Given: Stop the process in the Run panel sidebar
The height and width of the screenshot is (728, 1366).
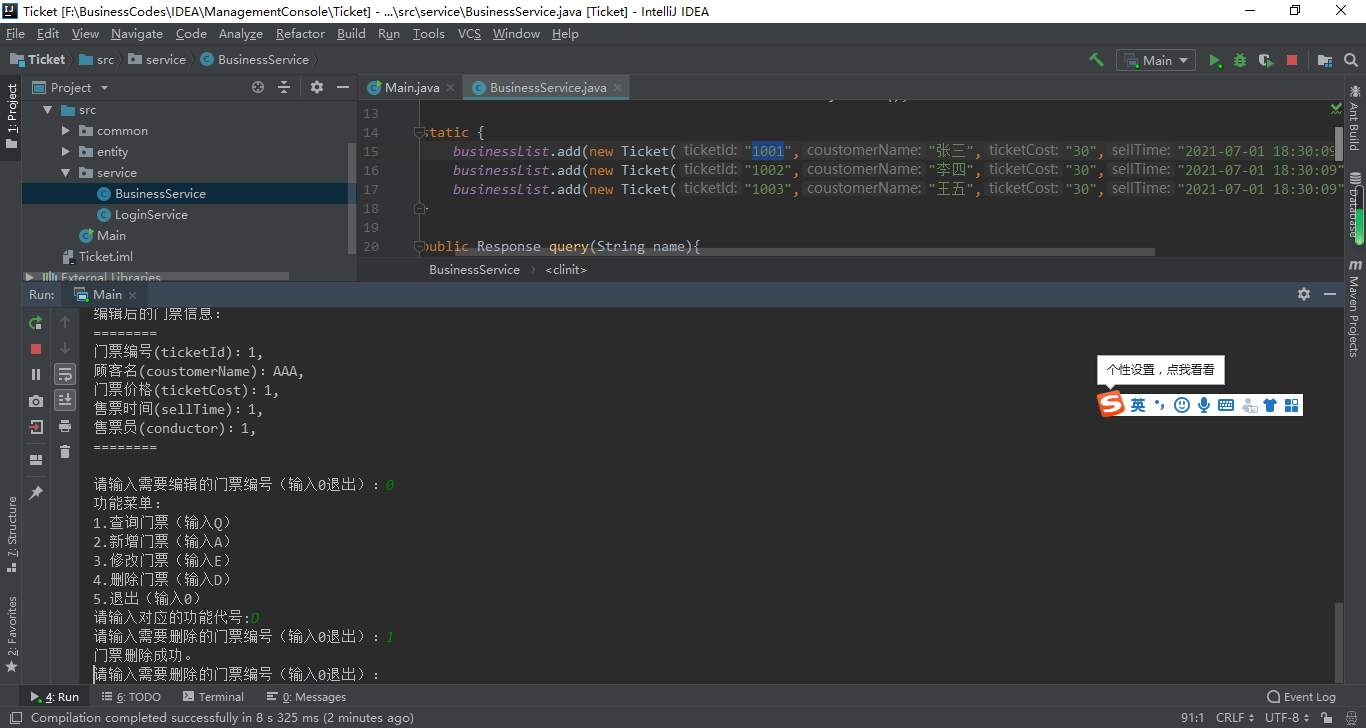Looking at the screenshot, I should (x=36, y=348).
